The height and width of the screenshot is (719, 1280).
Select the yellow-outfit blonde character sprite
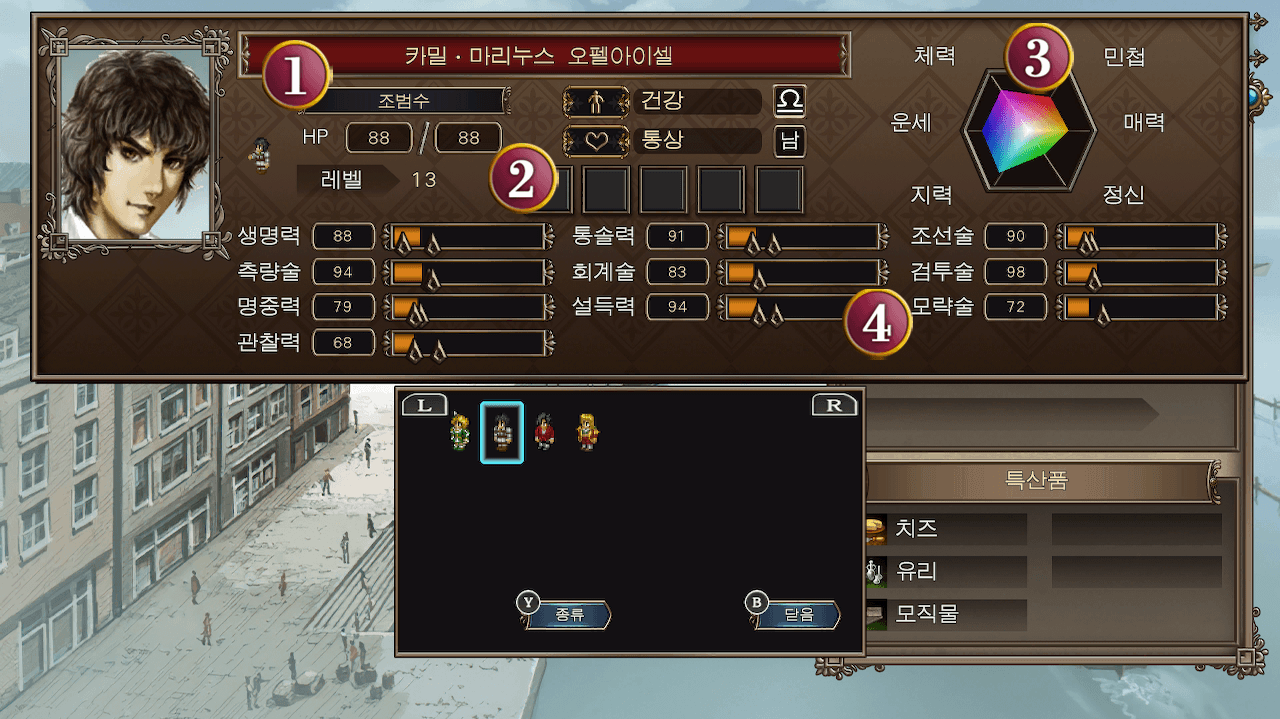click(587, 432)
